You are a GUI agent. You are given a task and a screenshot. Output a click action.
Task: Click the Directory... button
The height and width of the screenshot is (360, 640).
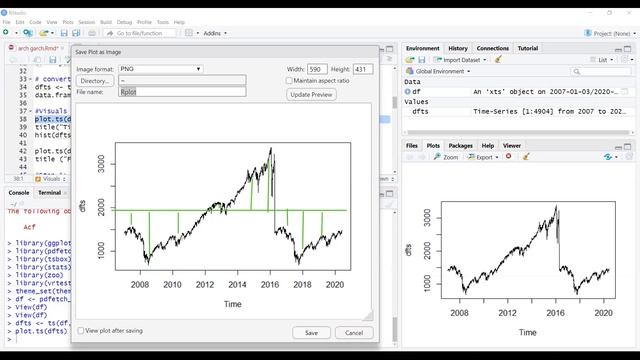tap(95, 81)
